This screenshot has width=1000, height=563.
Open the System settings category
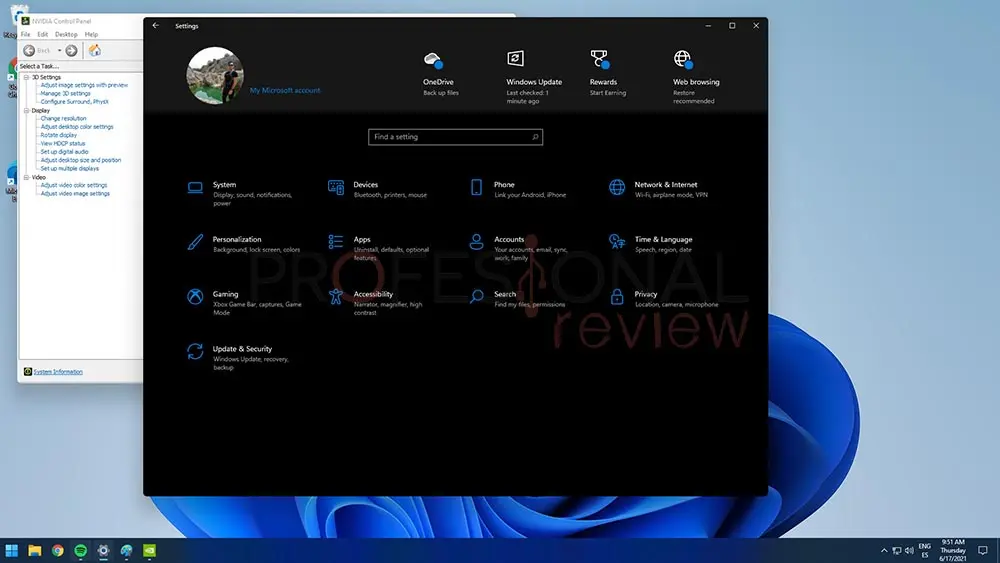[x=241, y=193]
